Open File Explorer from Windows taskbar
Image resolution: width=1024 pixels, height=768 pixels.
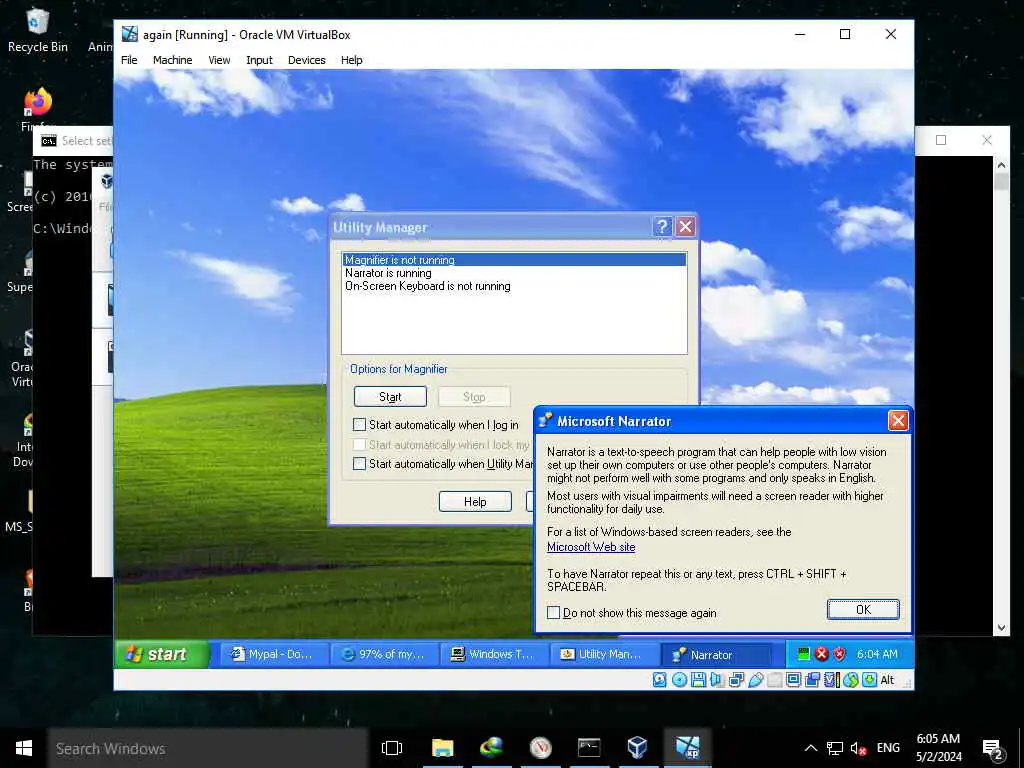click(x=442, y=748)
